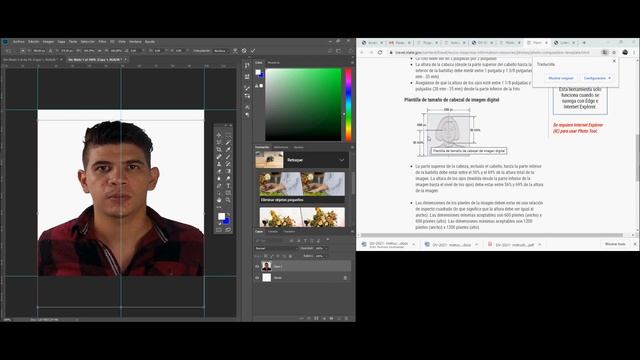Close the translate popup

pyautogui.click(x=614, y=61)
